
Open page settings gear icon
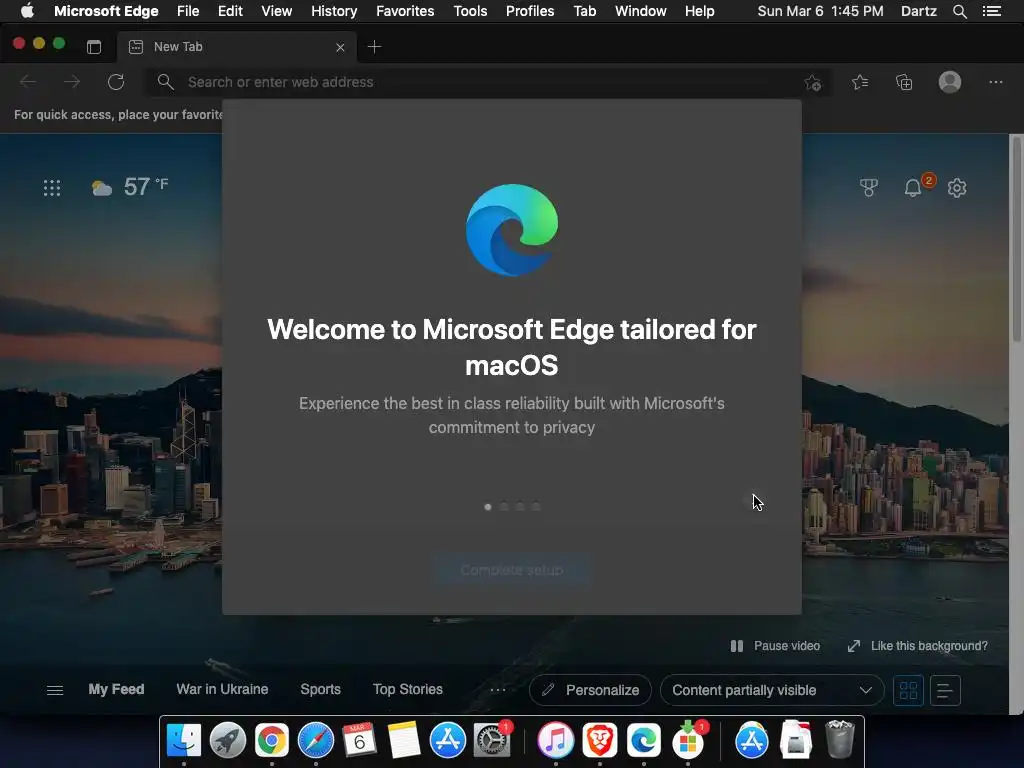point(957,188)
